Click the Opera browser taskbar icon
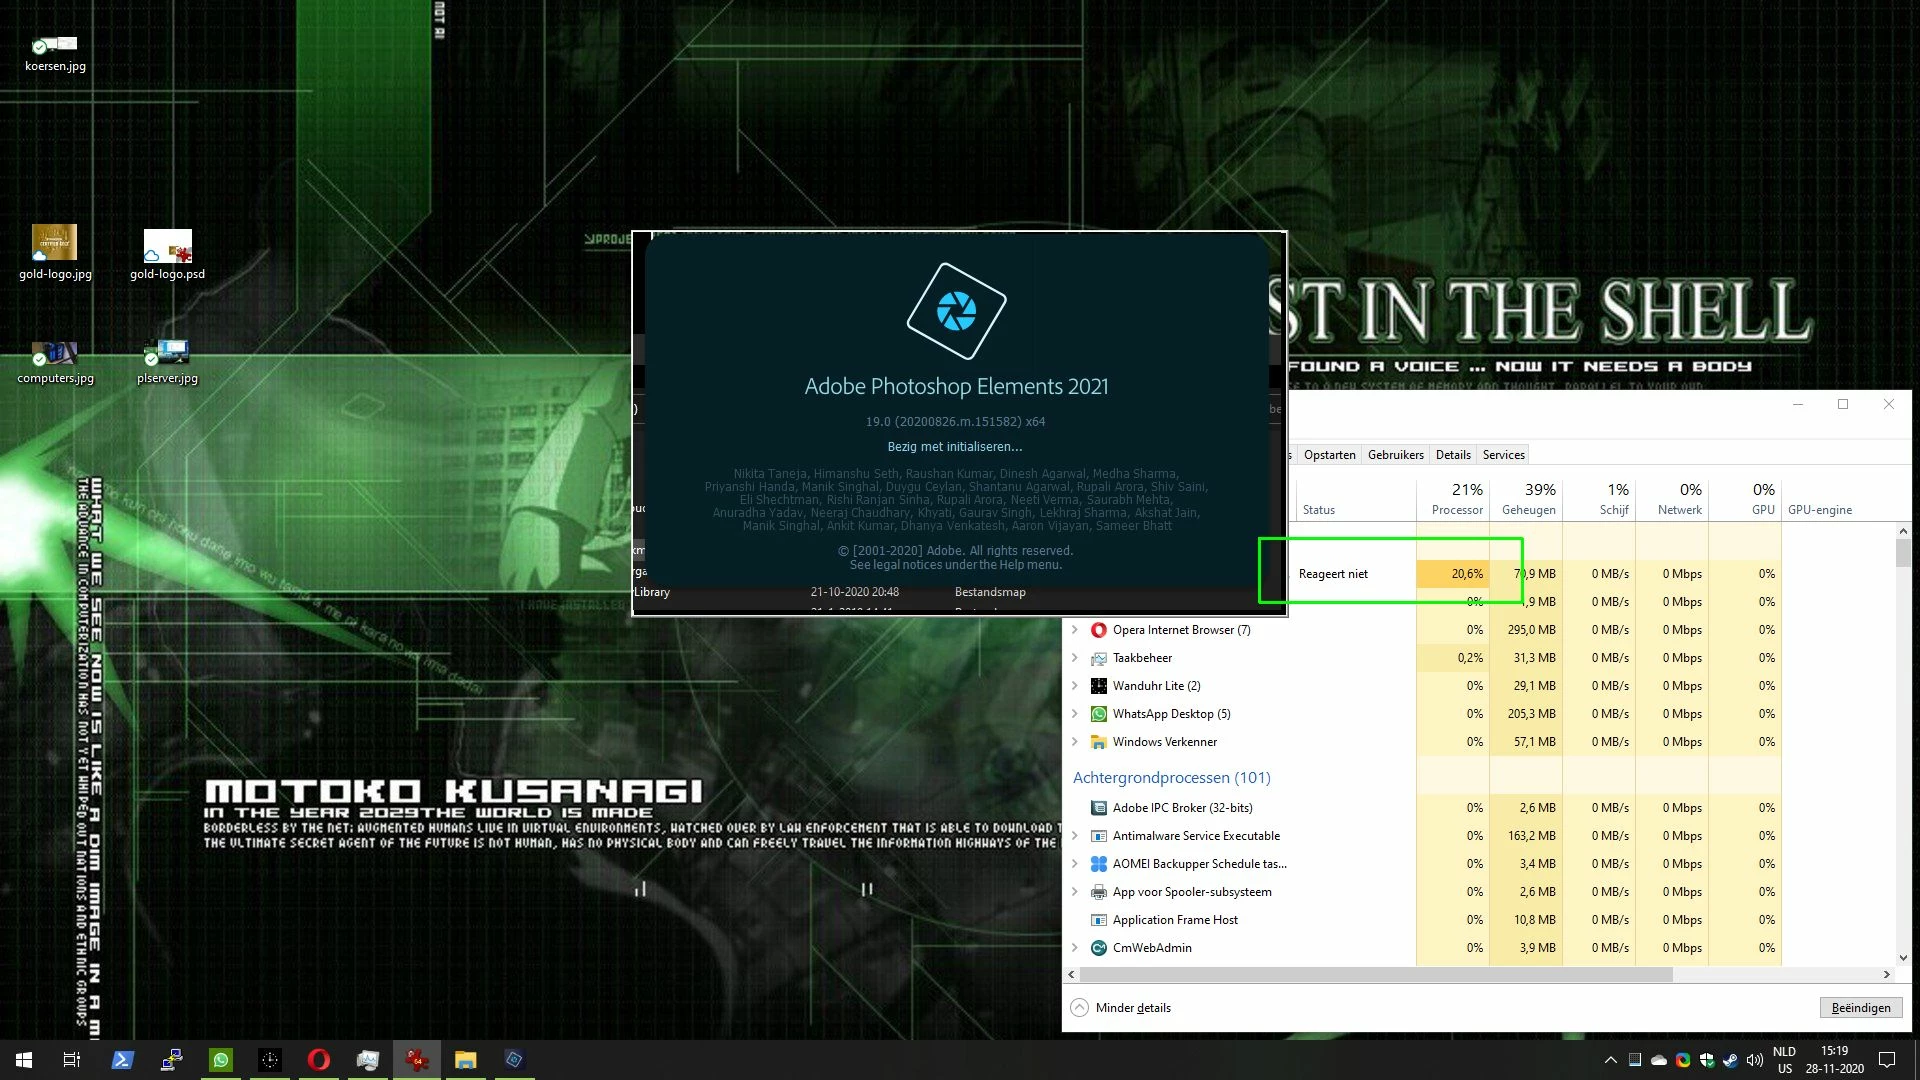The width and height of the screenshot is (1920, 1080). pyautogui.click(x=319, y=1060)
